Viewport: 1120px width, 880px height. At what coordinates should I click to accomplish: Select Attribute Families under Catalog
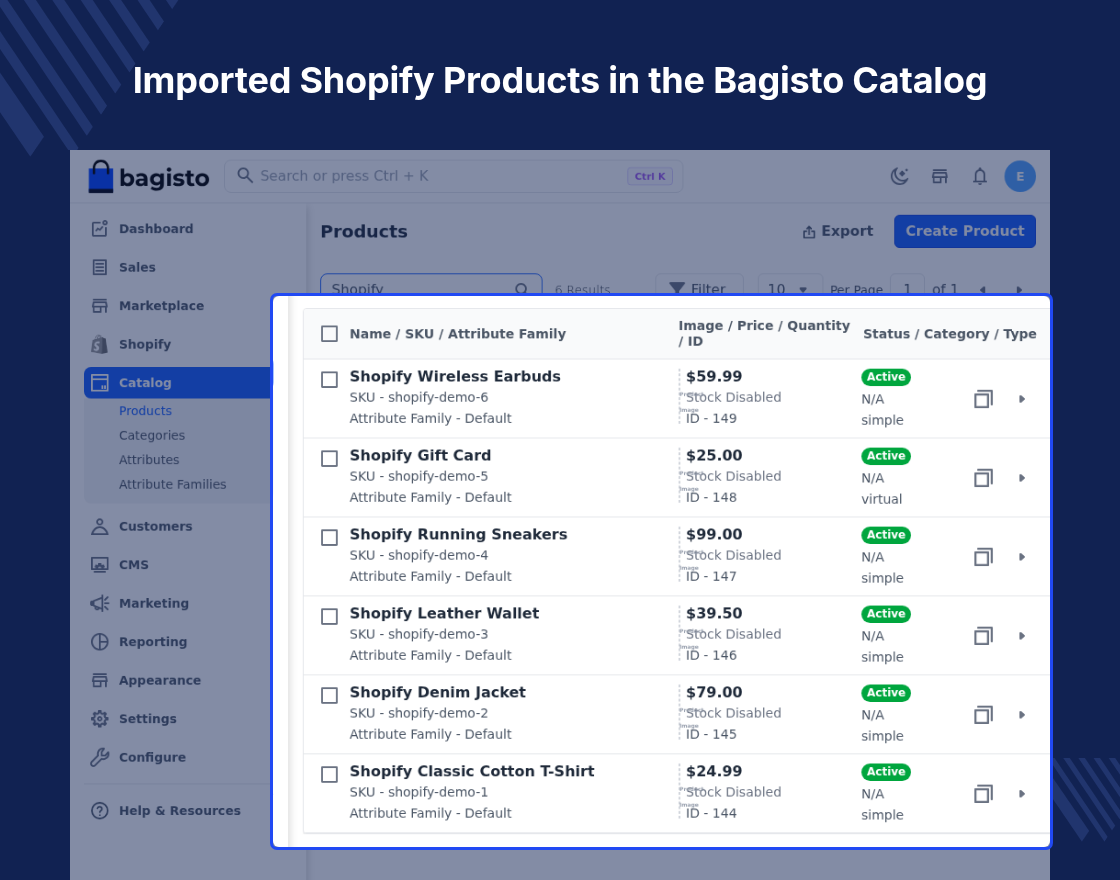pos(172,484)
